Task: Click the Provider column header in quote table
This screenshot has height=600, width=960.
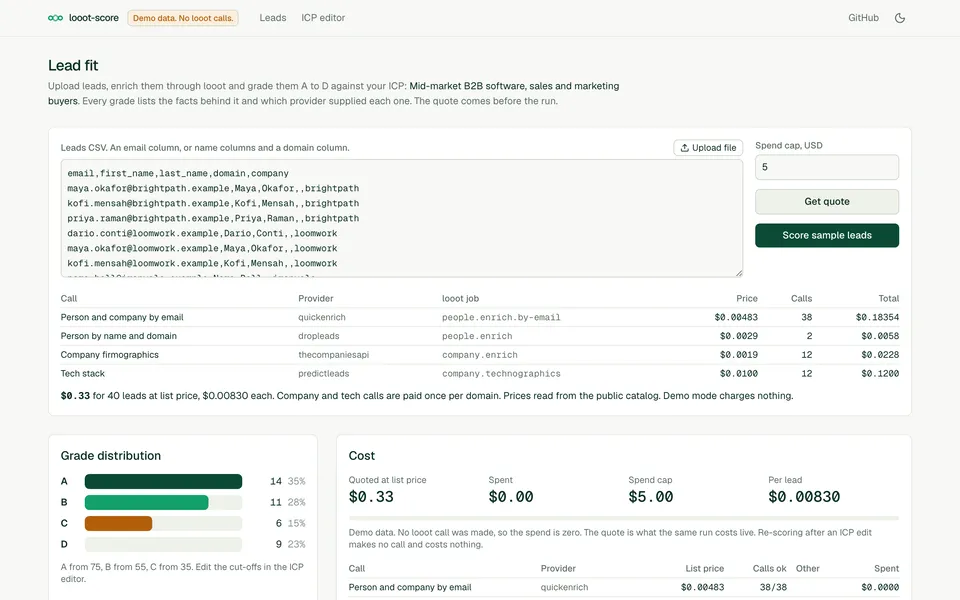Action: tap(315, 298)
